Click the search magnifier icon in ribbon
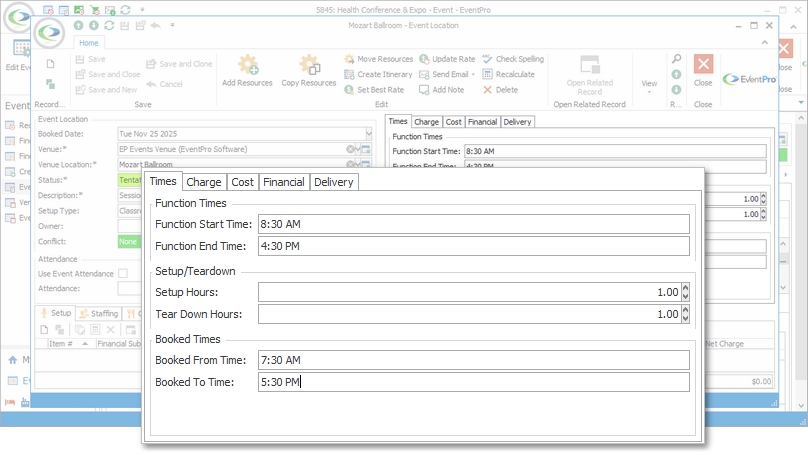Screen dimensions: 808x455 coord(676,59)
